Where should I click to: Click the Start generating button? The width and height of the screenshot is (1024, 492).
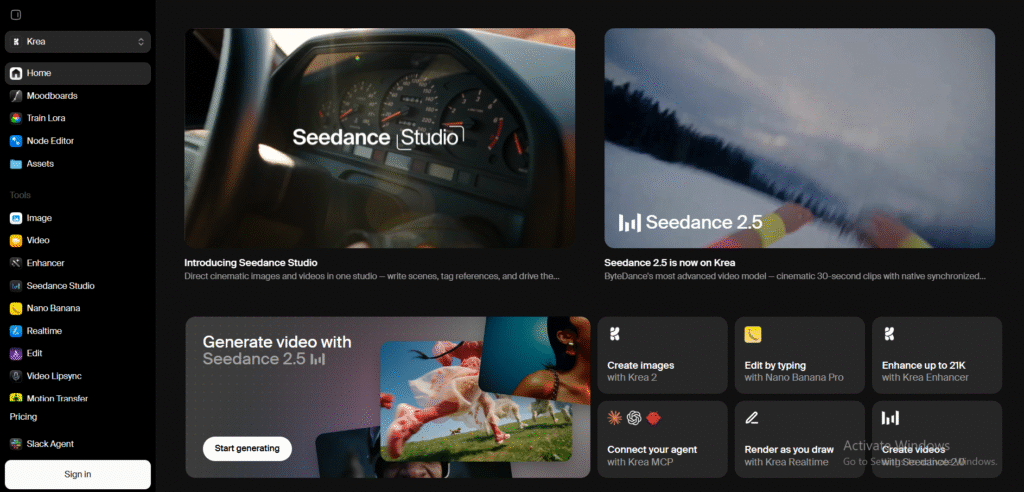point(248,449)
